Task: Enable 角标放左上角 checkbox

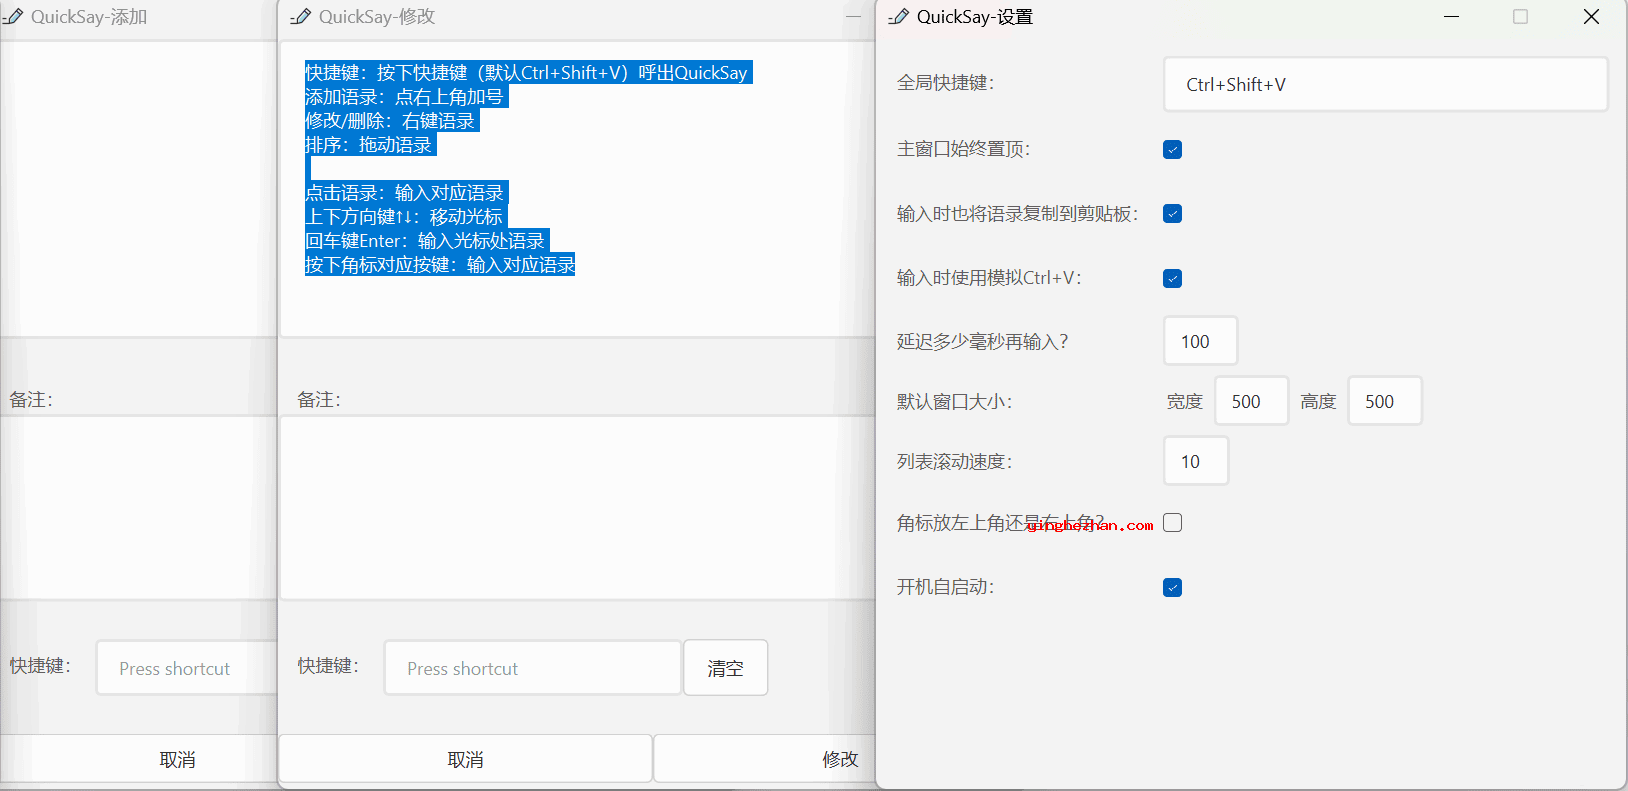Action: (x=1173, y=523)
